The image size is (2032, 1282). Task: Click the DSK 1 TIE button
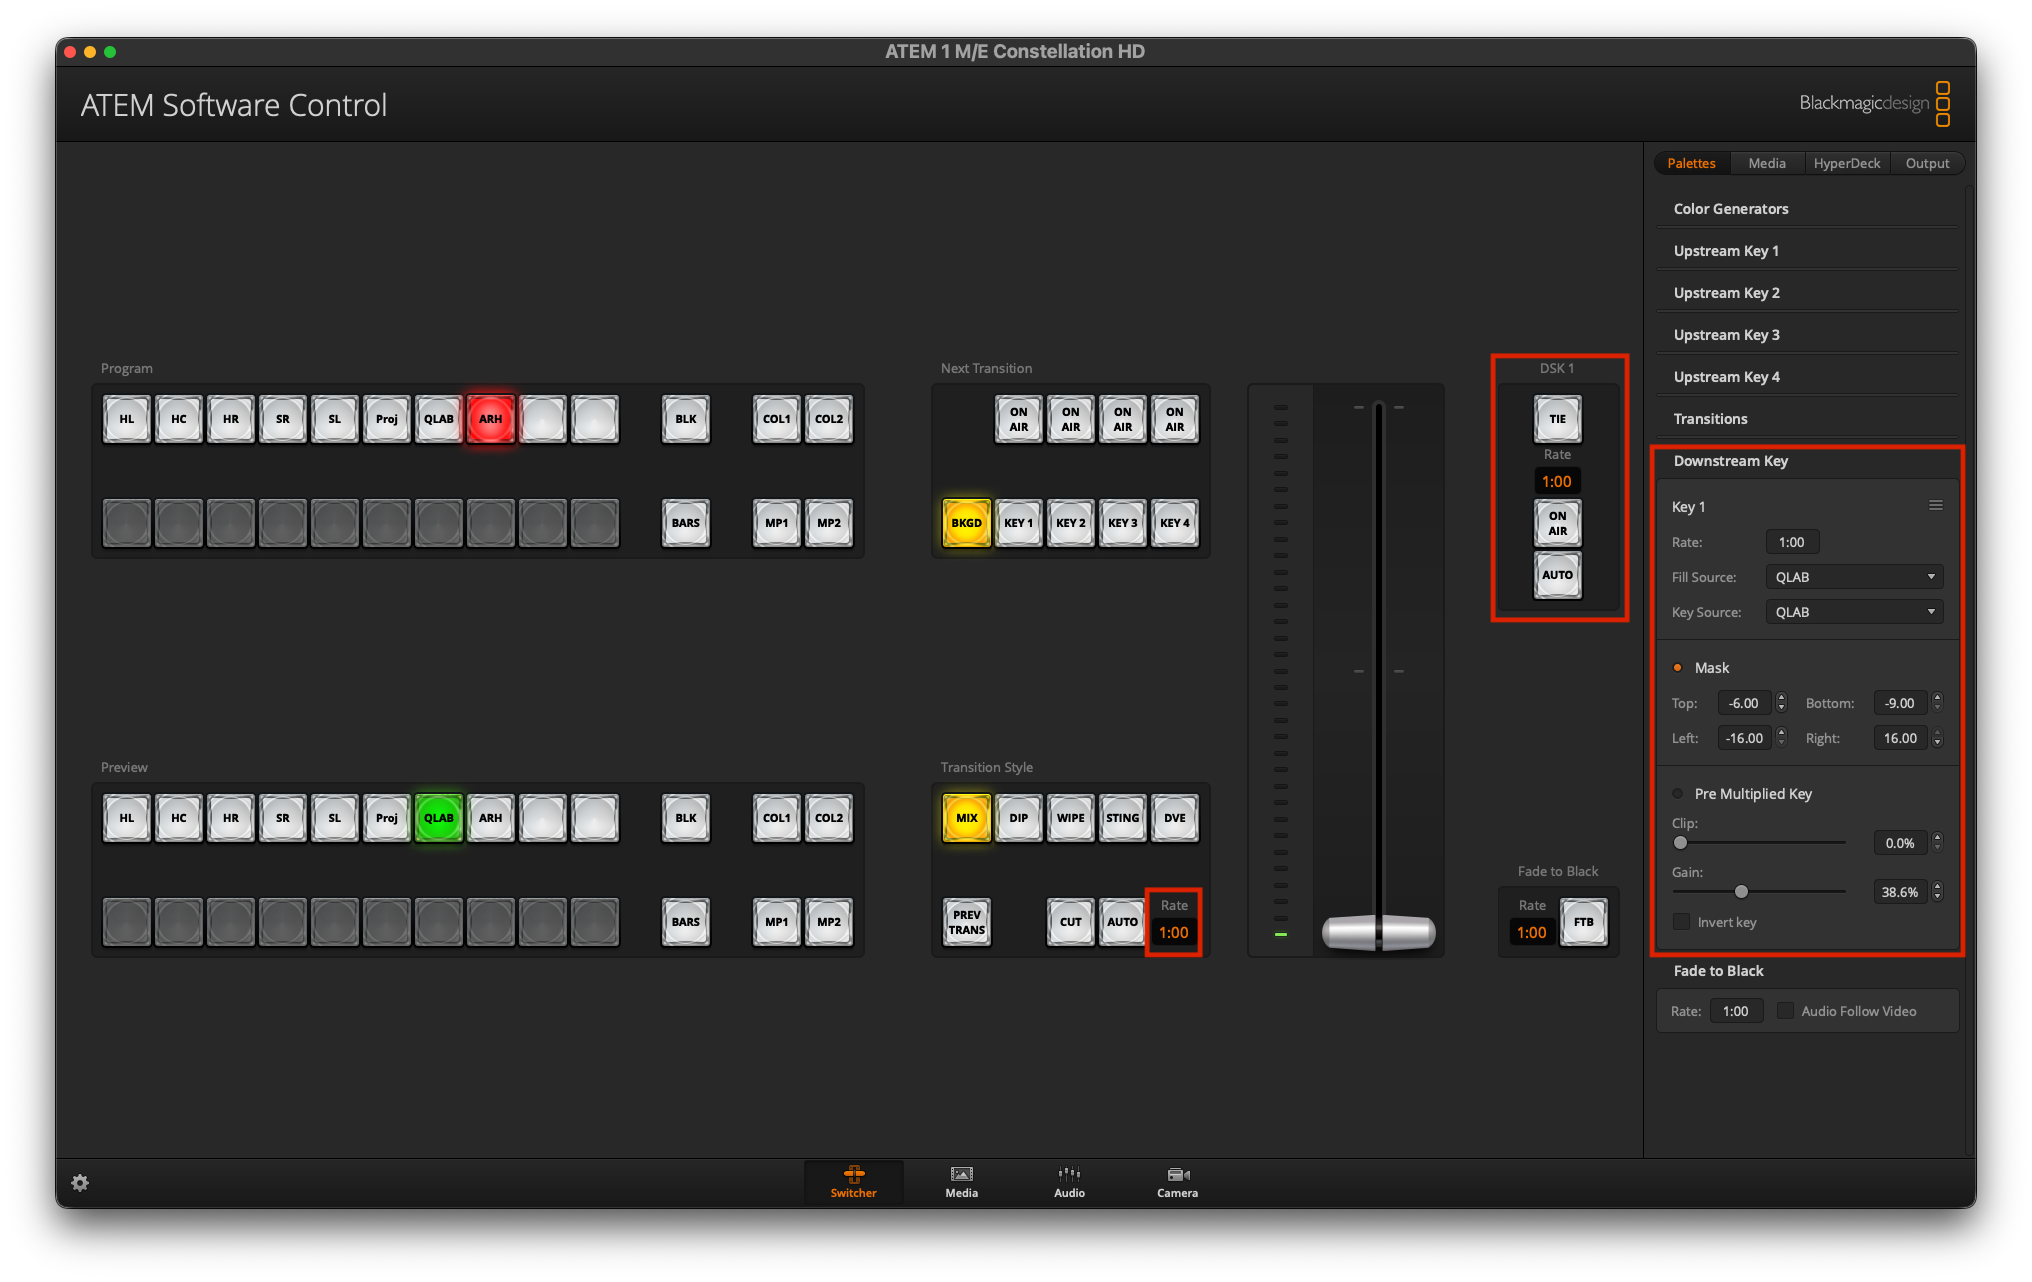[x=1557, y=419]
